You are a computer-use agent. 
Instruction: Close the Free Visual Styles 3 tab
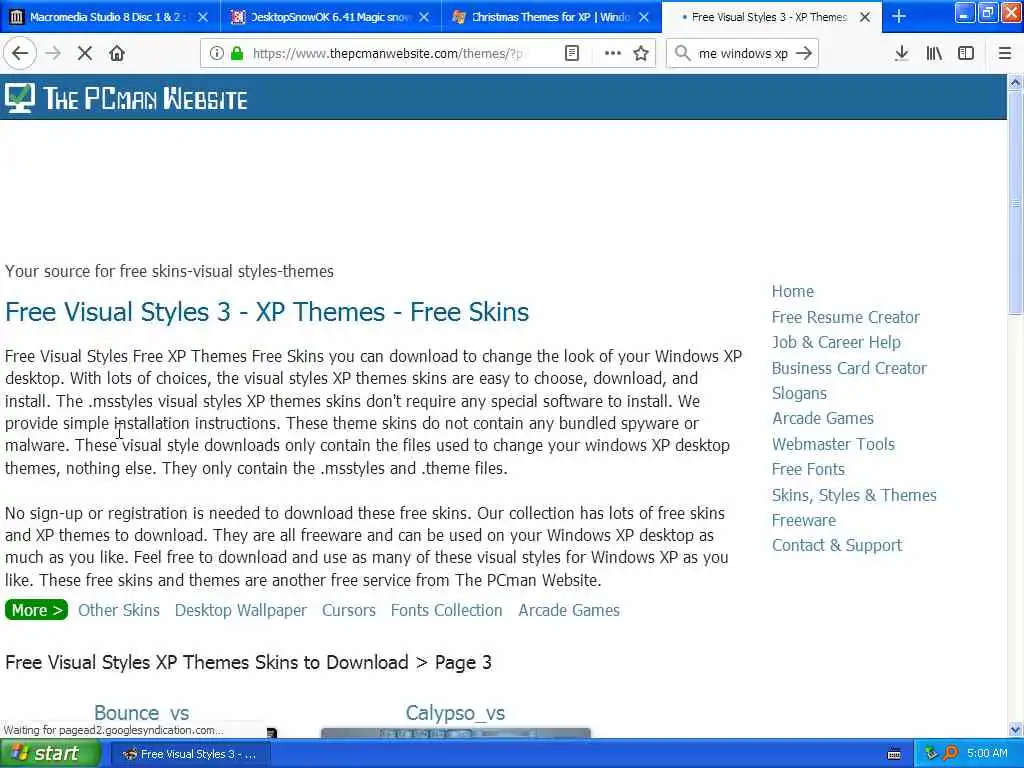pyautogui.click(x=865, y=17)
